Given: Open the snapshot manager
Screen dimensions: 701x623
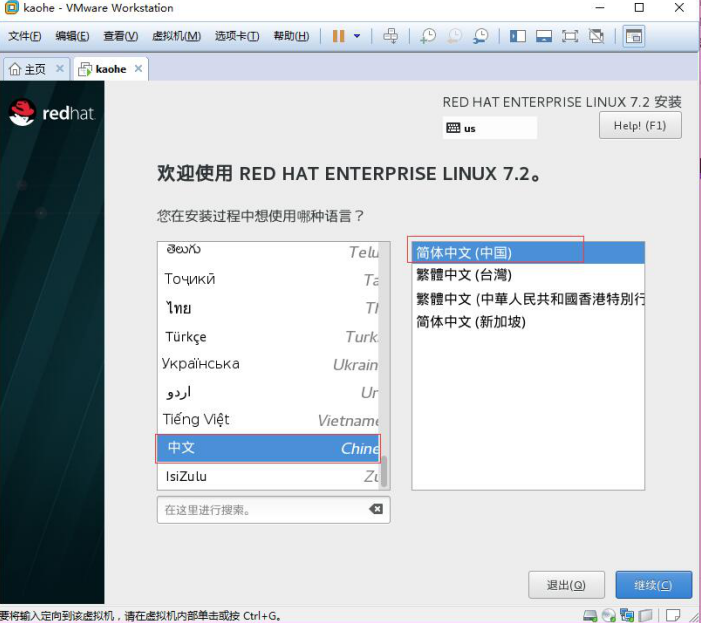Looking at the screenshot, I should 481,36.
